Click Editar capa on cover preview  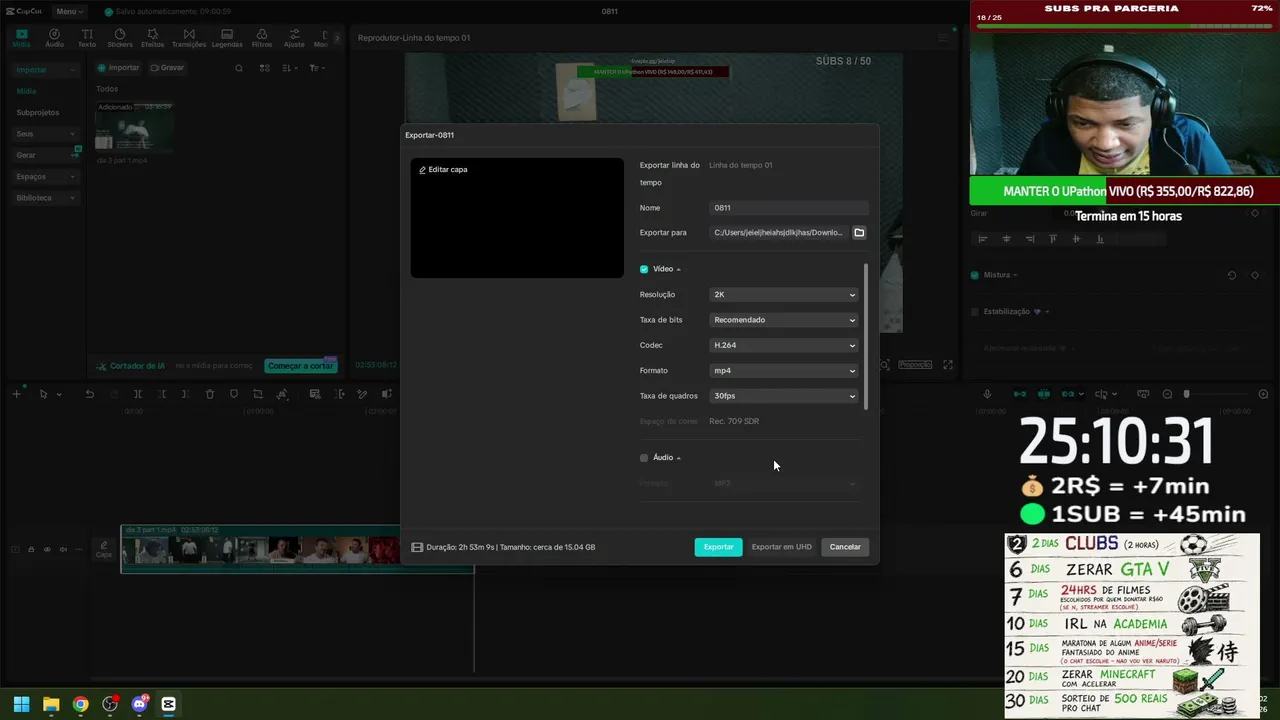(x=443, y=169)
